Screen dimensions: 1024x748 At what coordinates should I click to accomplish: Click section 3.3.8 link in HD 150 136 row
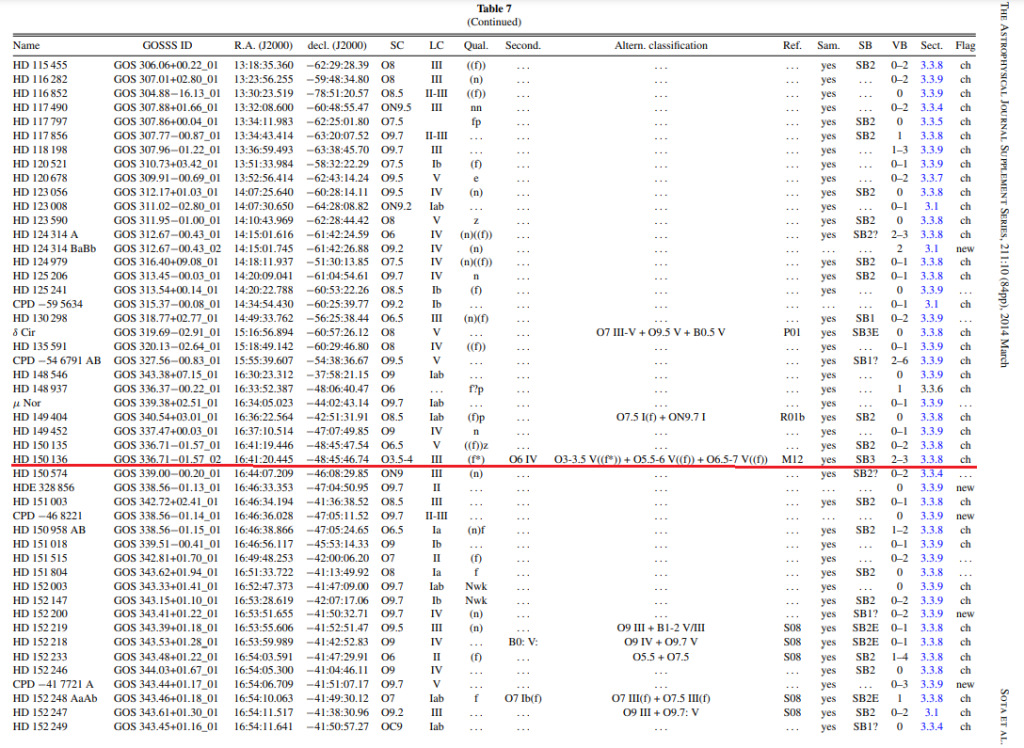931,458
